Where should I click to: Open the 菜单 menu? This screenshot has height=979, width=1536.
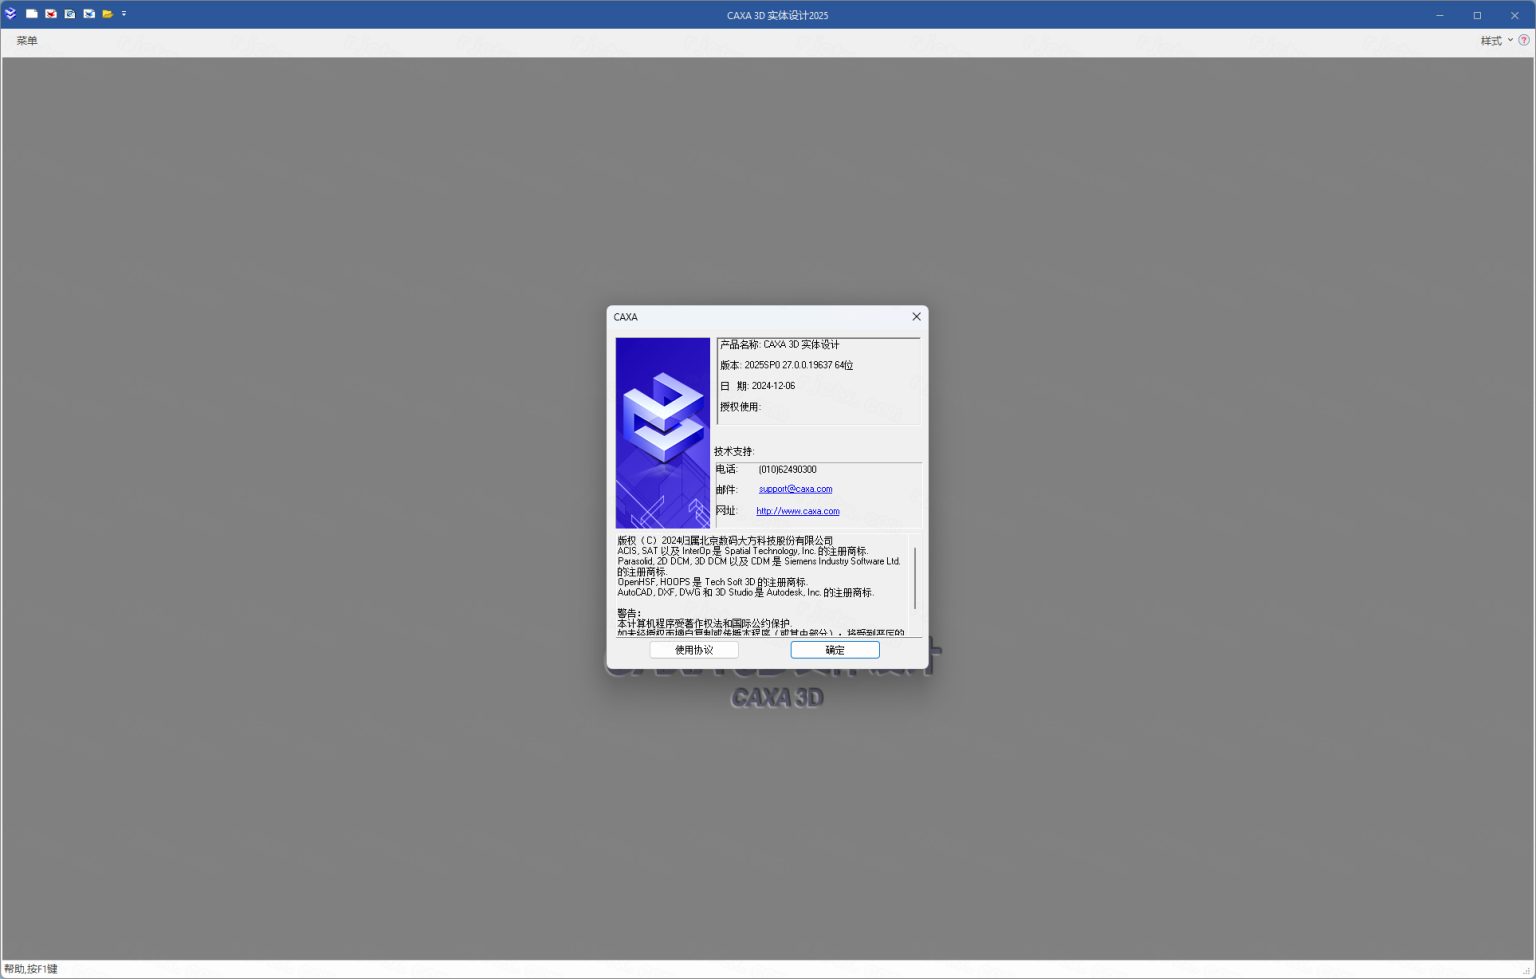pyautogui.click(x=27, y=41)
